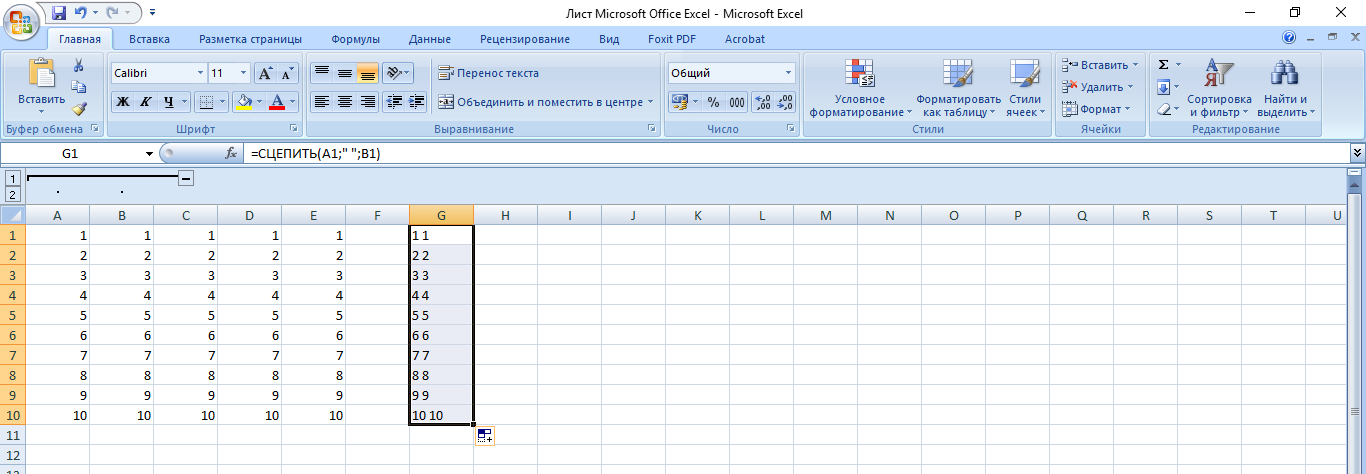Click AutoSum sigma icon
The width and height of the screenshot is (1366, 474).
click(1163, 64)
